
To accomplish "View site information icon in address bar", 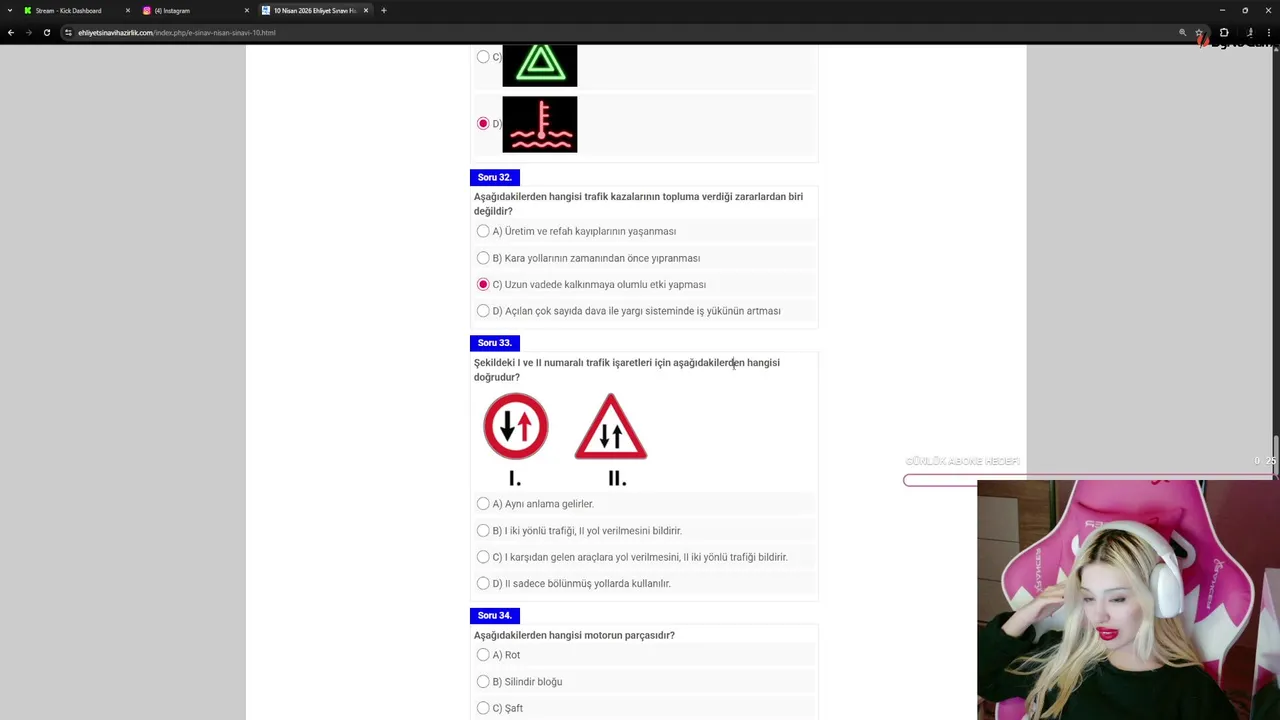I will pos(69,32).
